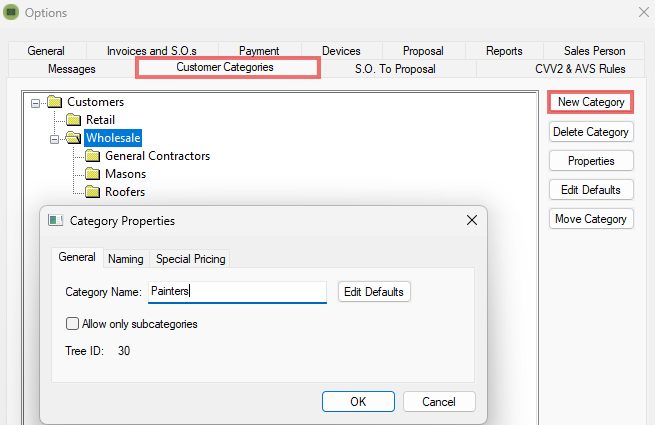The width and height of the screenshot is (655, 425).
Task: Click the Masons folder icon
Action: [x=93, y=174]
